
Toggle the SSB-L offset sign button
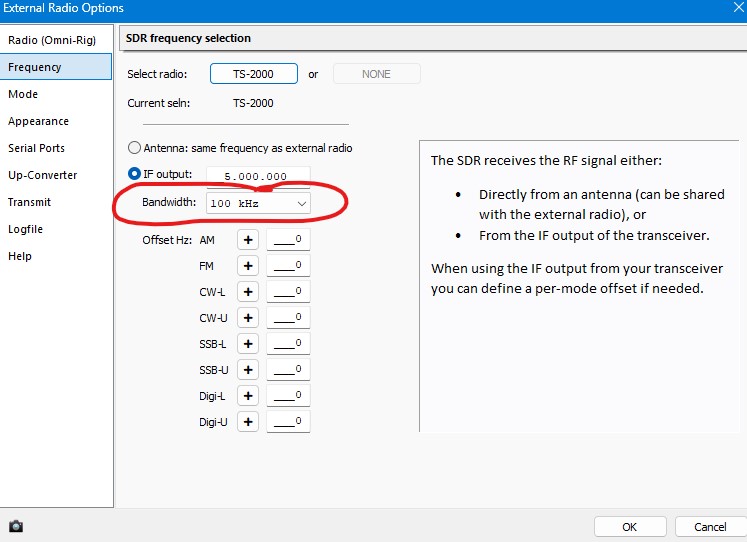248,344
